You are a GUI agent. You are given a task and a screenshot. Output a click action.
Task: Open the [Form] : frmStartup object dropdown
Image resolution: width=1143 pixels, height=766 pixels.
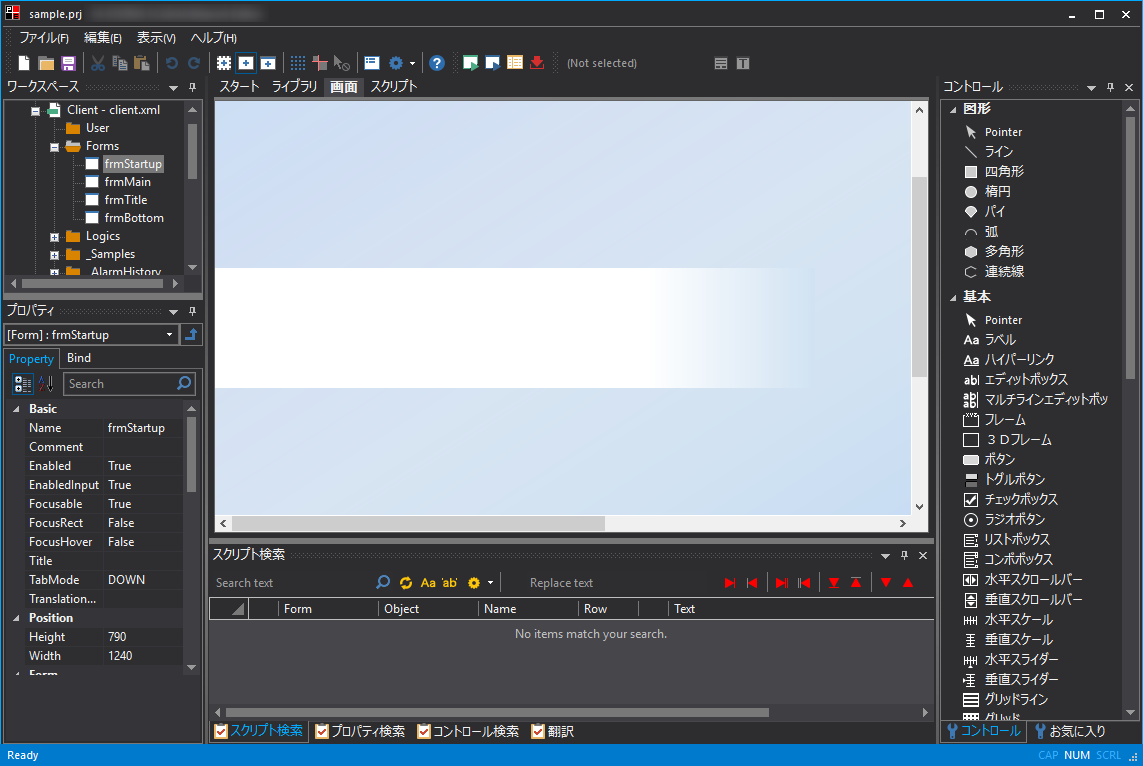click(169, 335)
